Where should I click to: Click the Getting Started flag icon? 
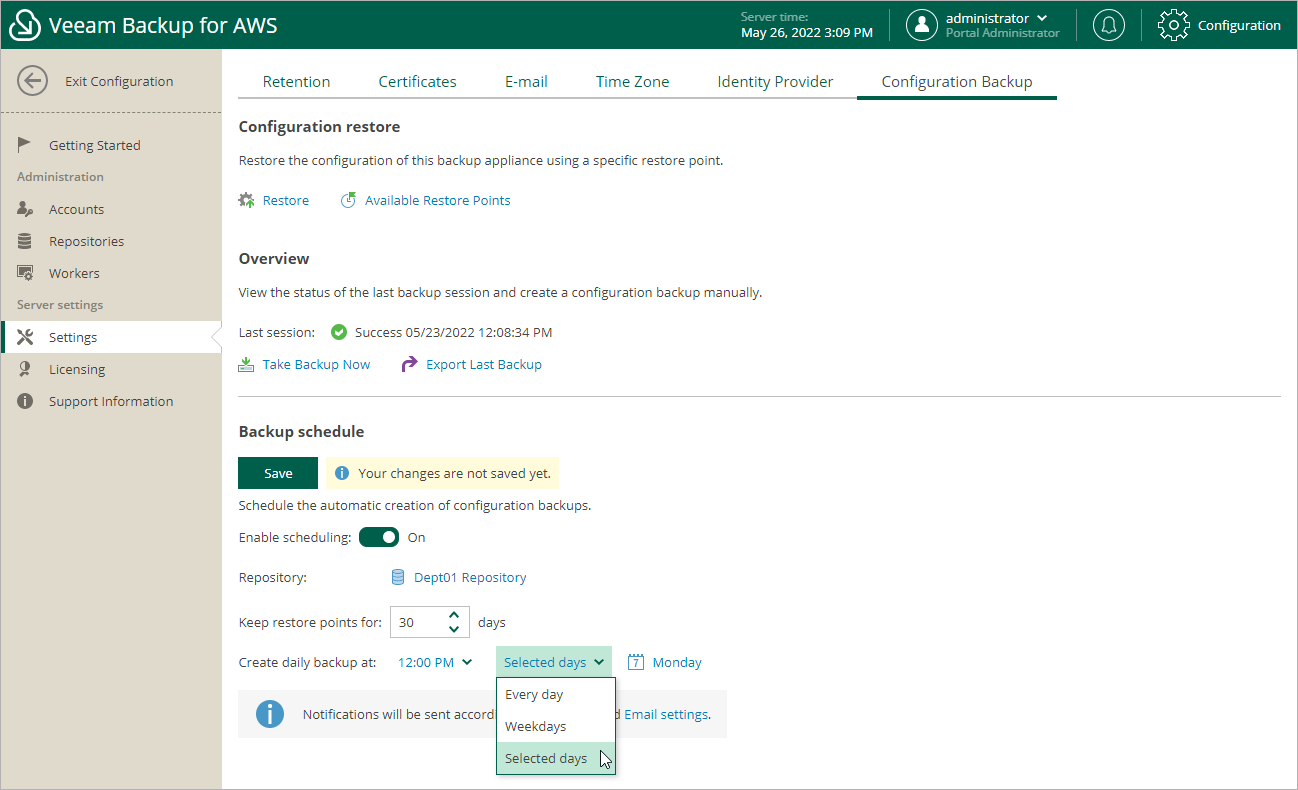pyautogui.click(x=25, y=144)
